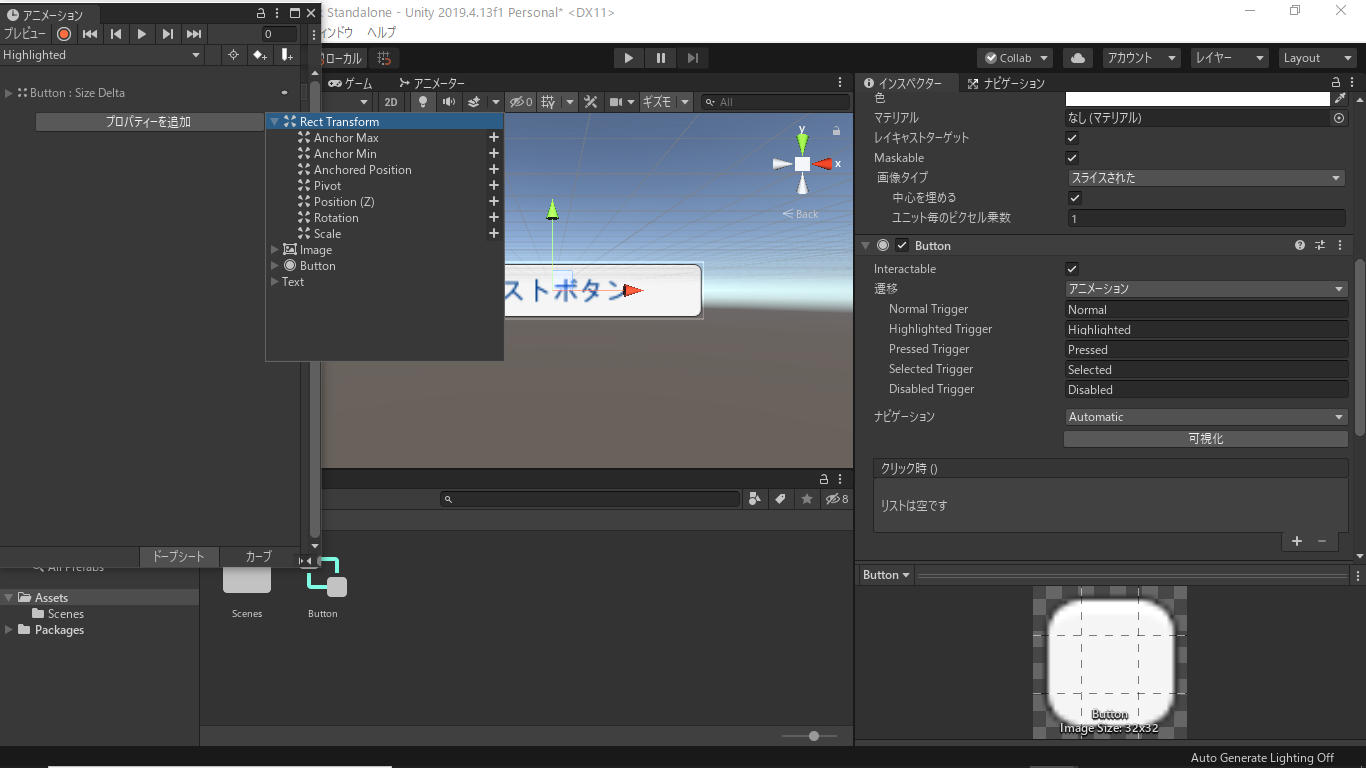Open the ナビゲーション dropdown set to Automatic
Viewport: 1366px width, 768px height.
1205,416
